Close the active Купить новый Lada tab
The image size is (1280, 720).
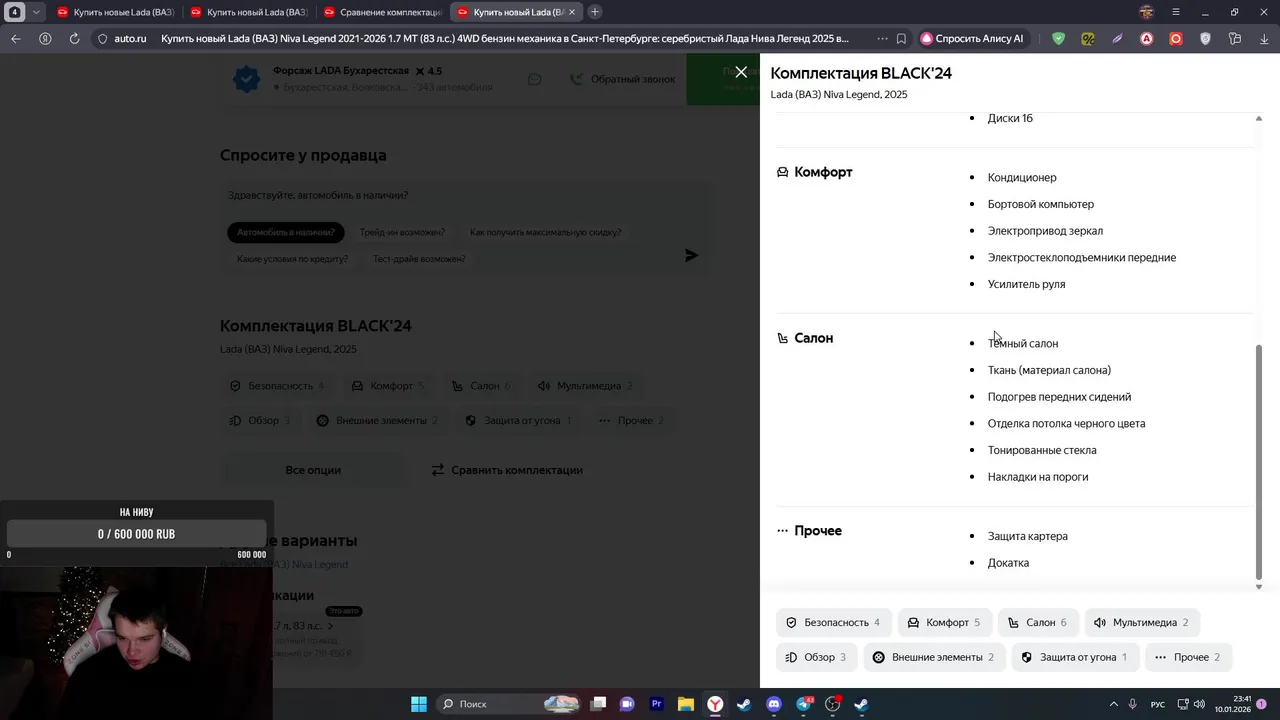572,12
